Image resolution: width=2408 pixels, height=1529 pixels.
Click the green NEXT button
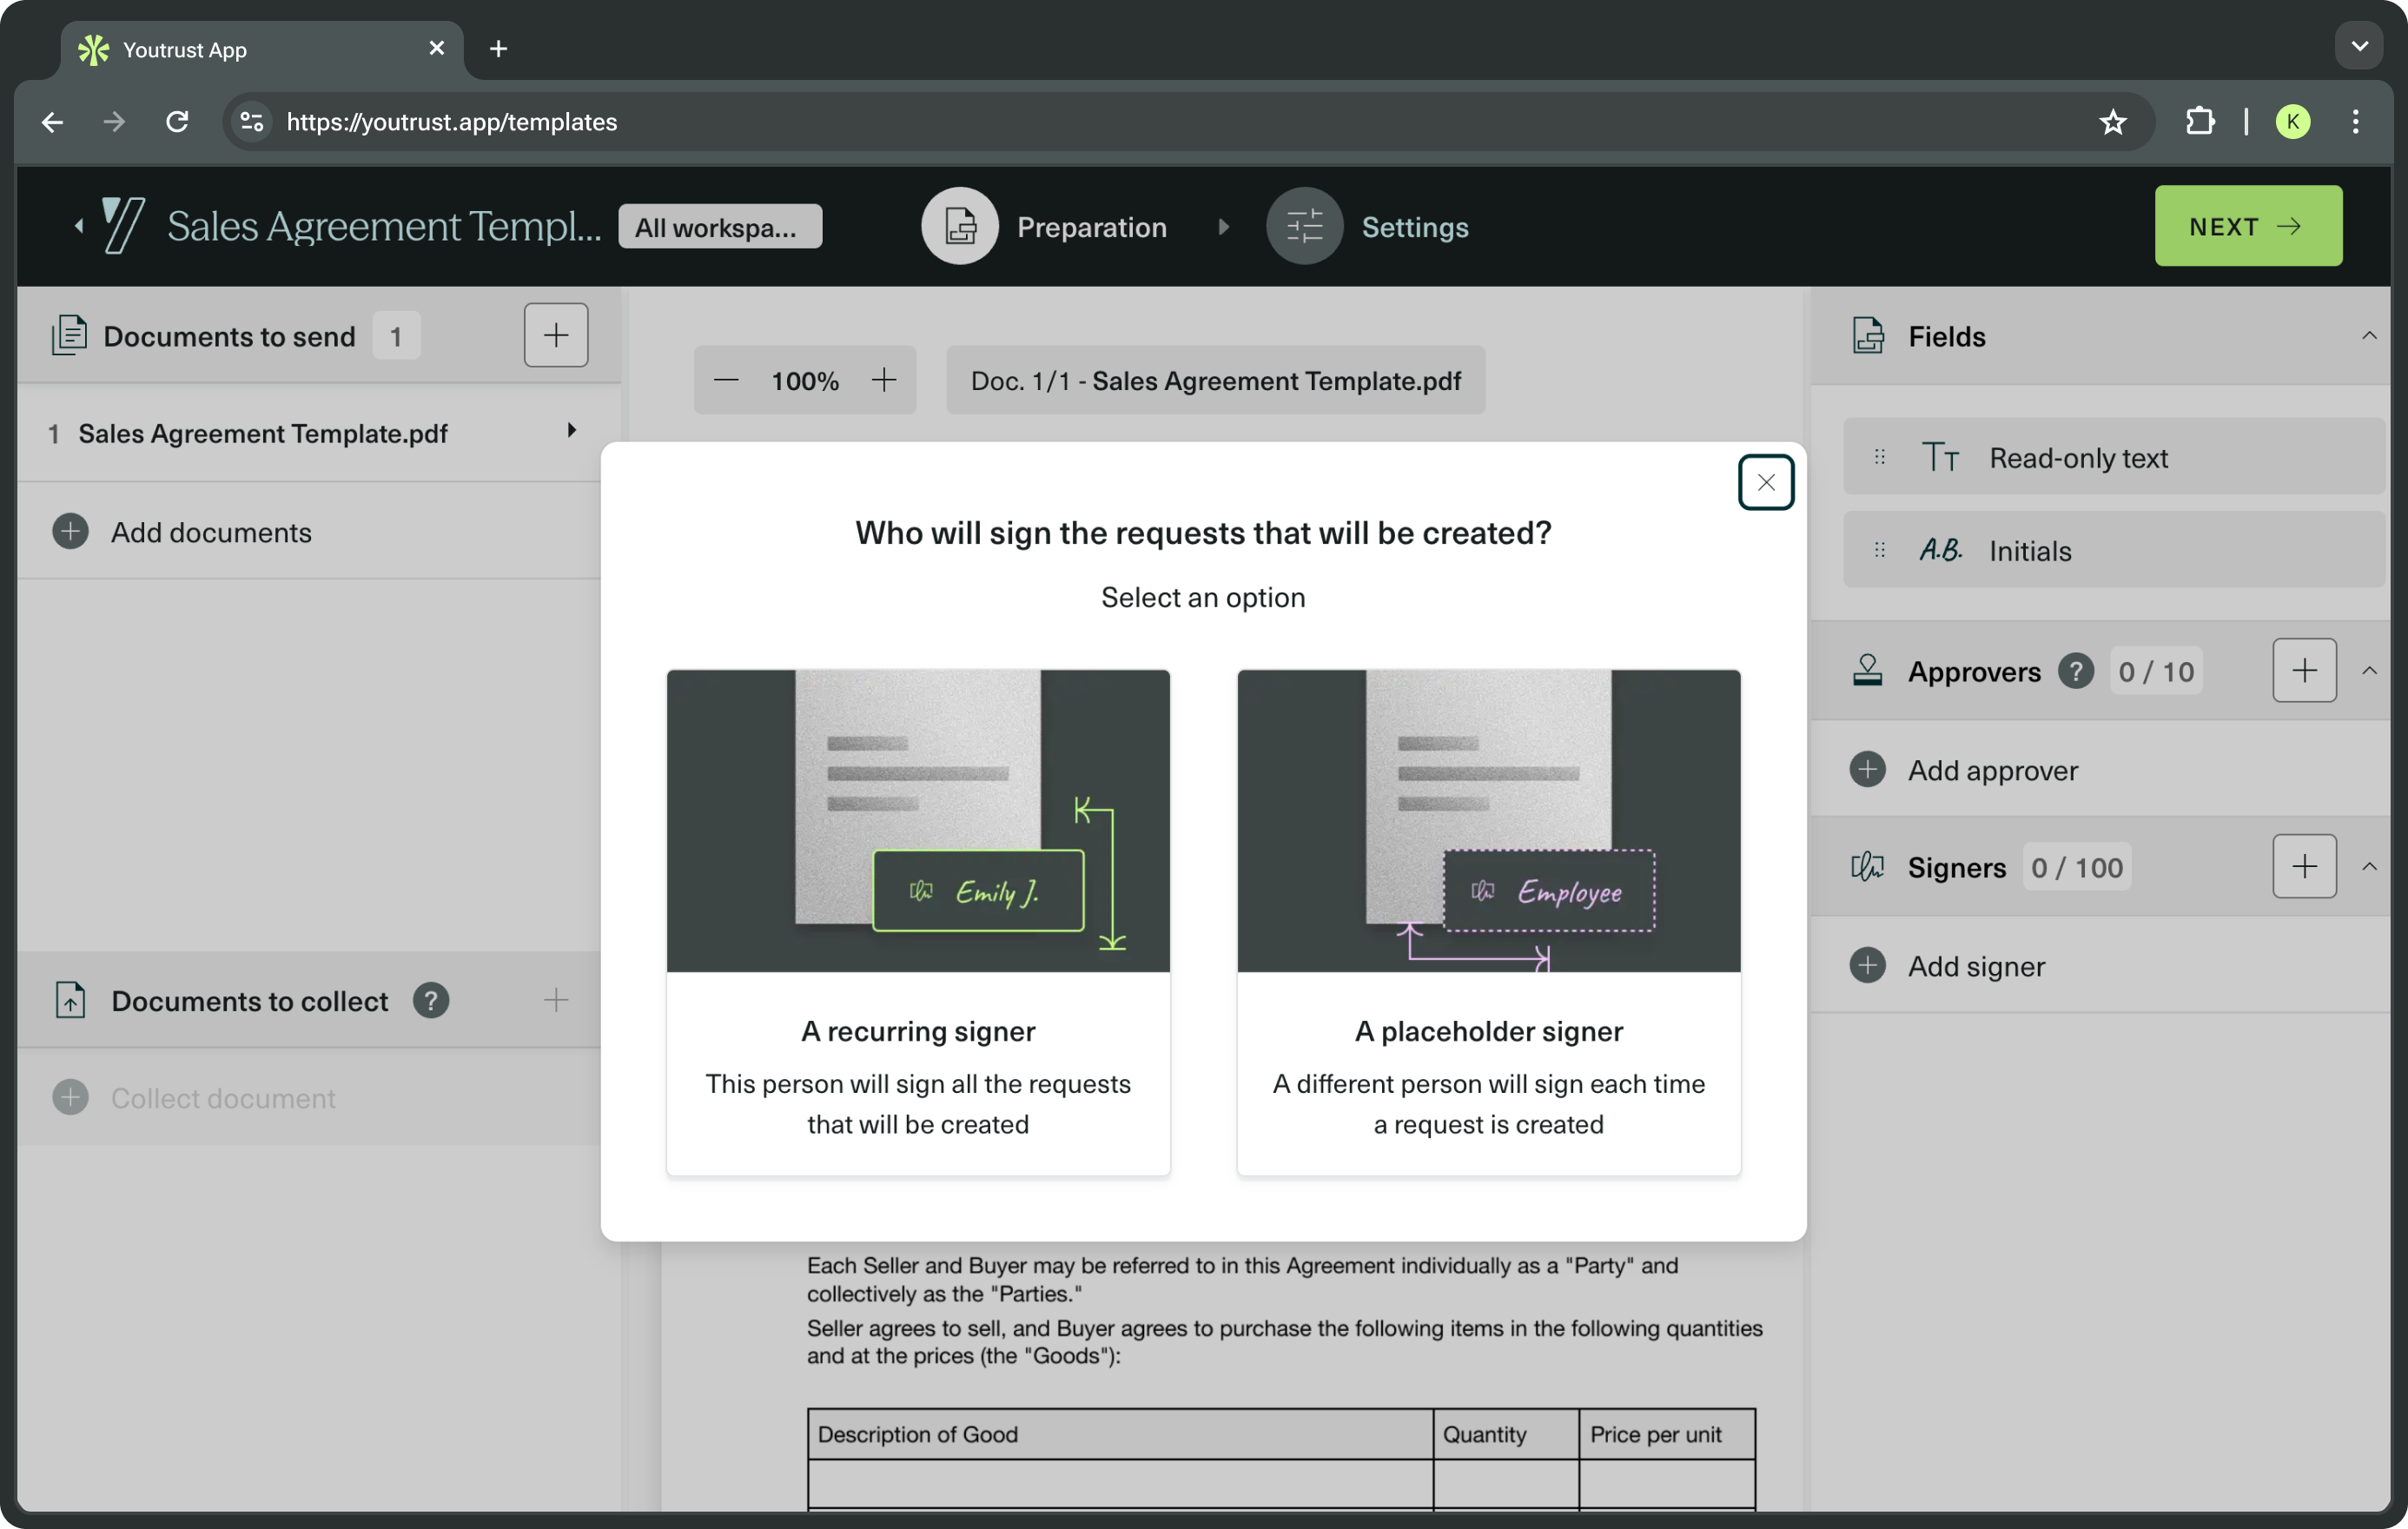[x=2247, y=226]
